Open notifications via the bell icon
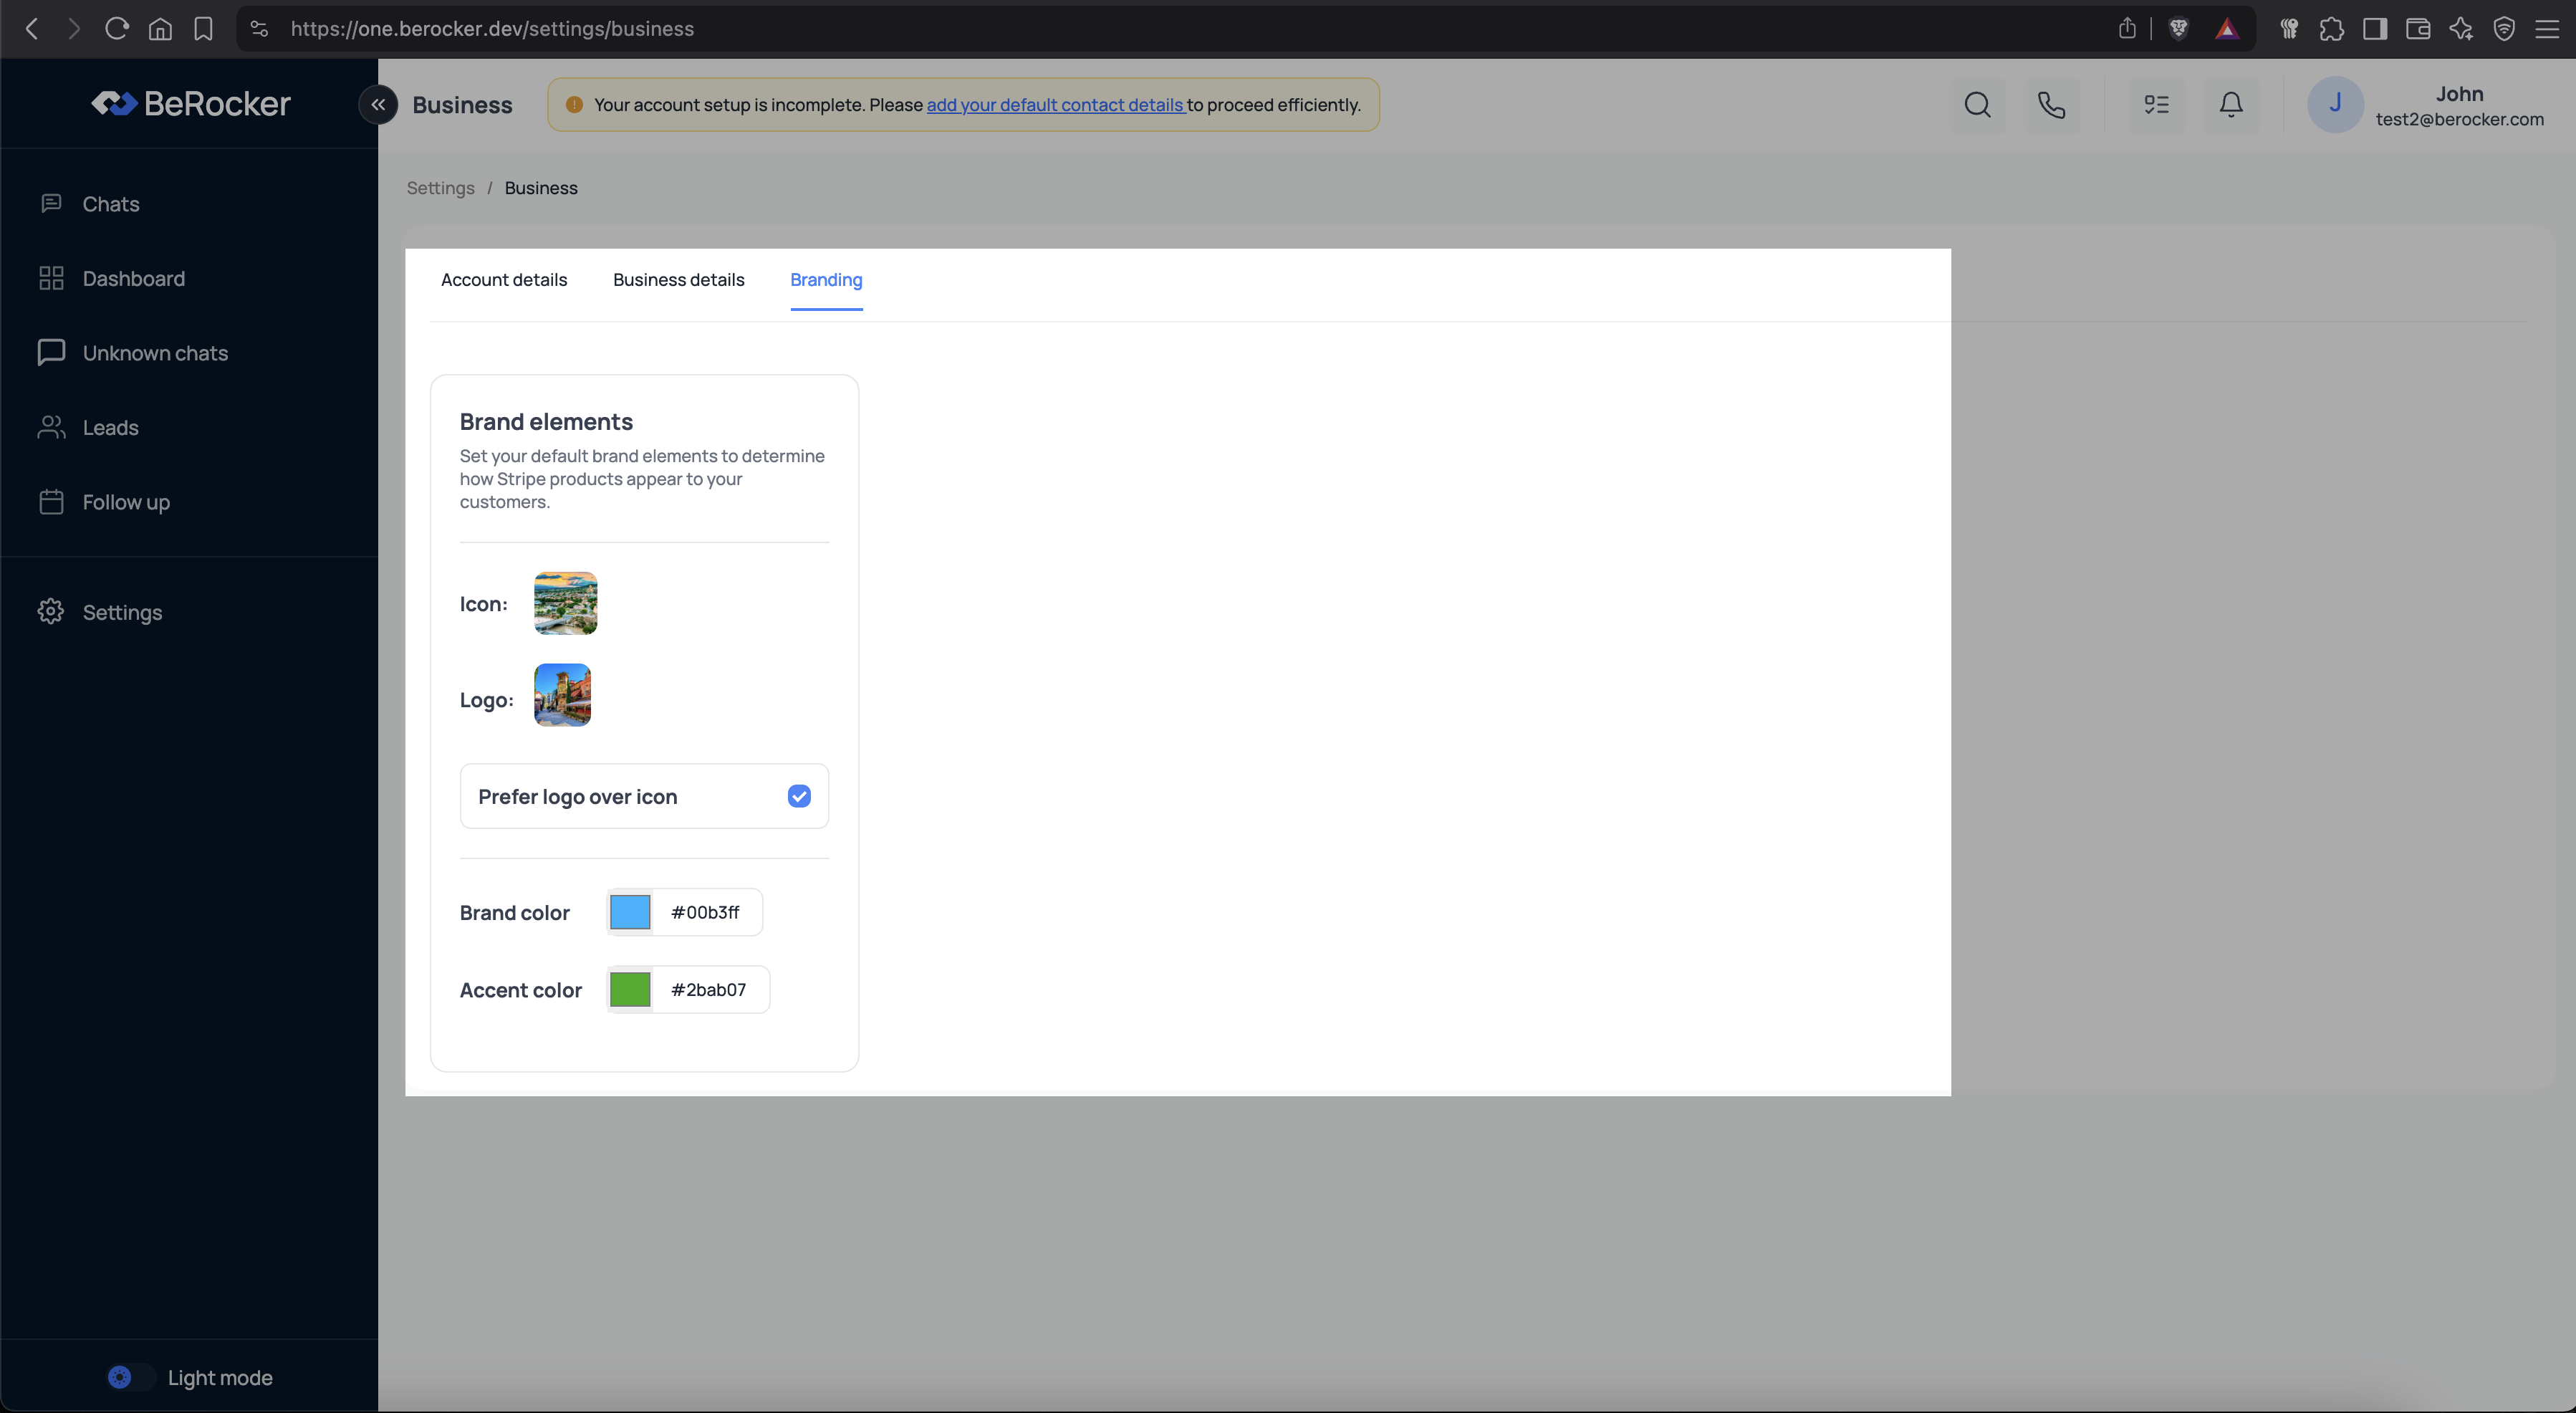The image size is (2576, 1413). (x=2231, y=104)
